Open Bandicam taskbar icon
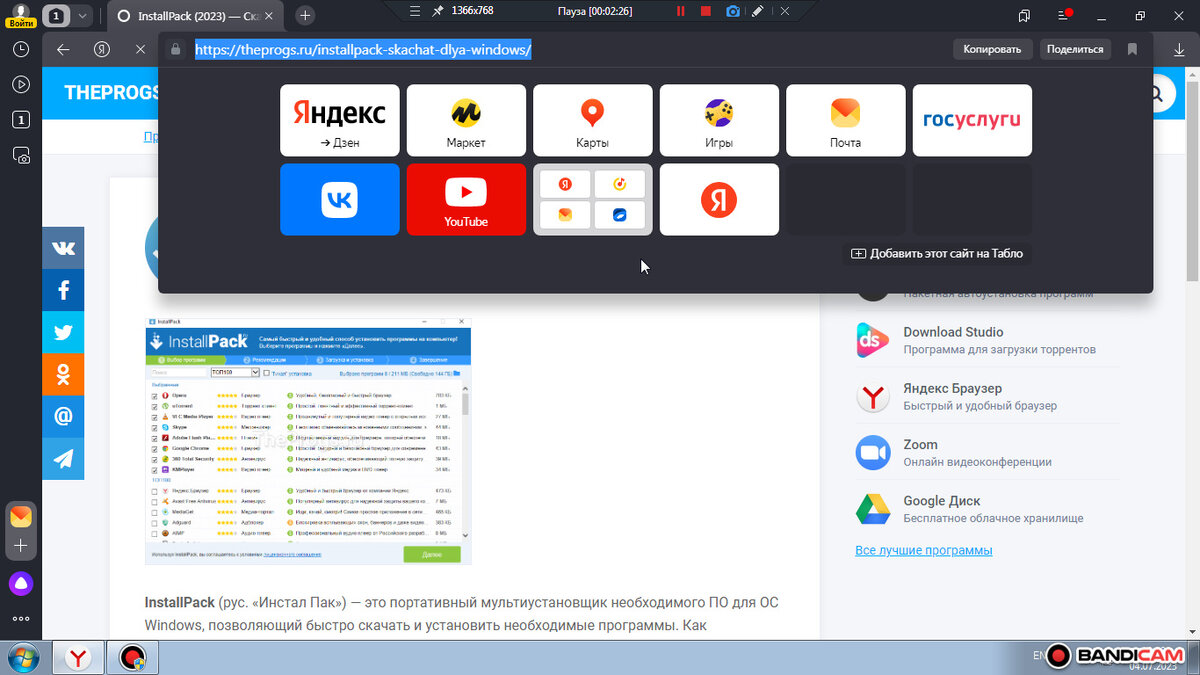Screen dimensions: 1200x675 click(x=133, y=658)
